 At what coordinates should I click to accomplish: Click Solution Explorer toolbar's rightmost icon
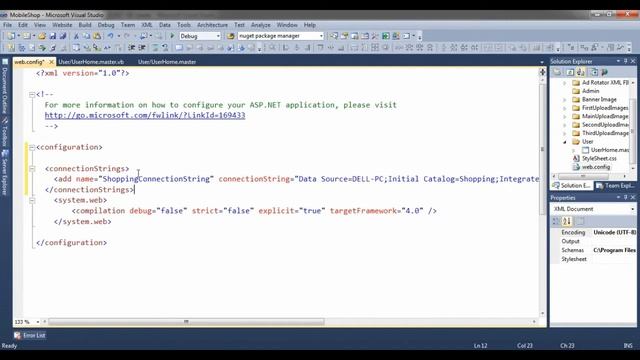pyautogui.click(x=604, y=72)
